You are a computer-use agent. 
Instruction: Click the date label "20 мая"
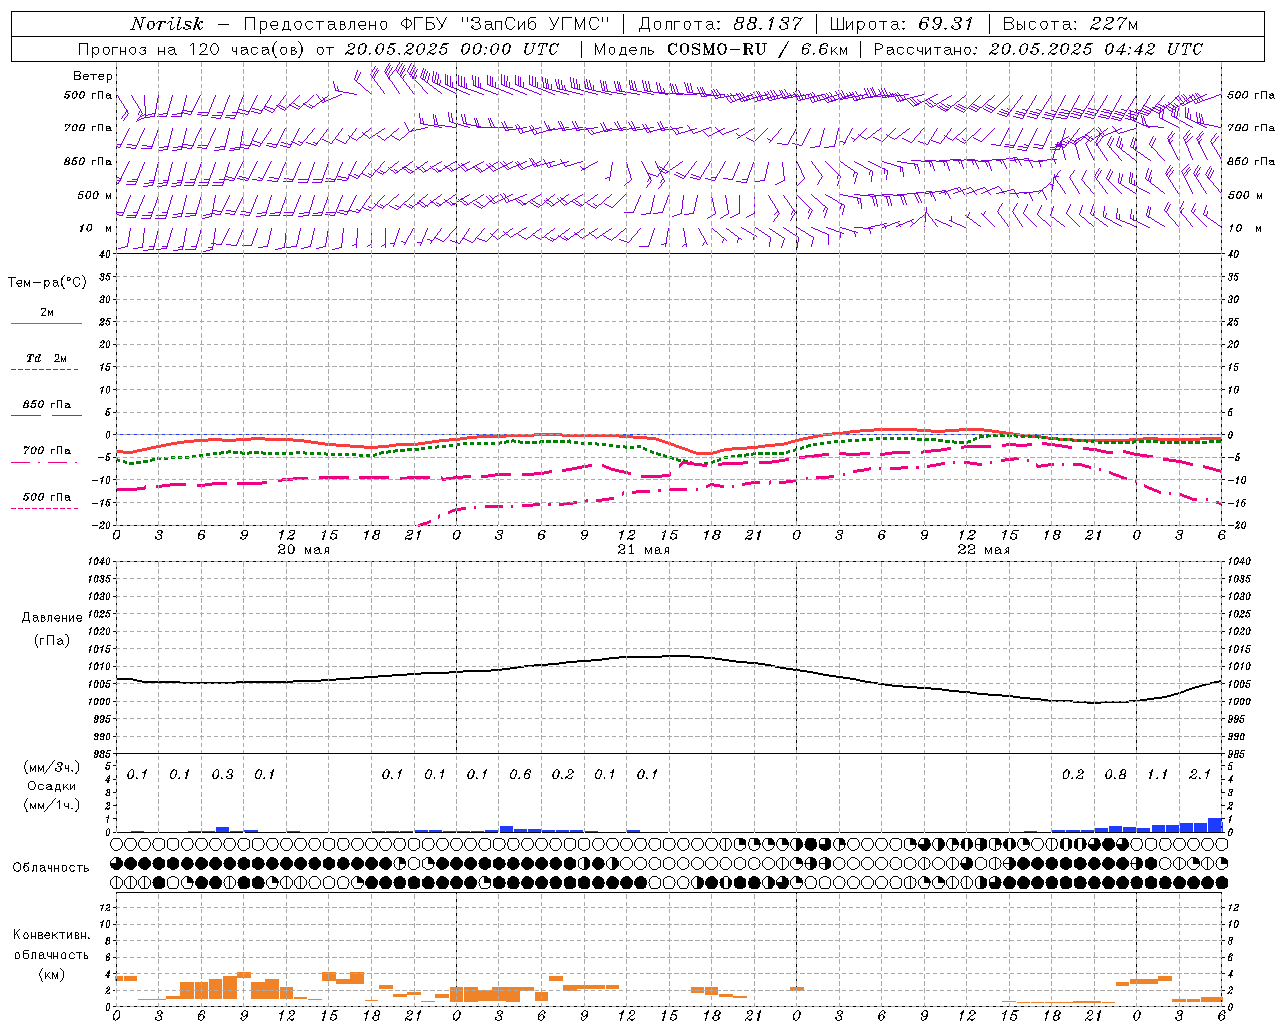(303, 550)
